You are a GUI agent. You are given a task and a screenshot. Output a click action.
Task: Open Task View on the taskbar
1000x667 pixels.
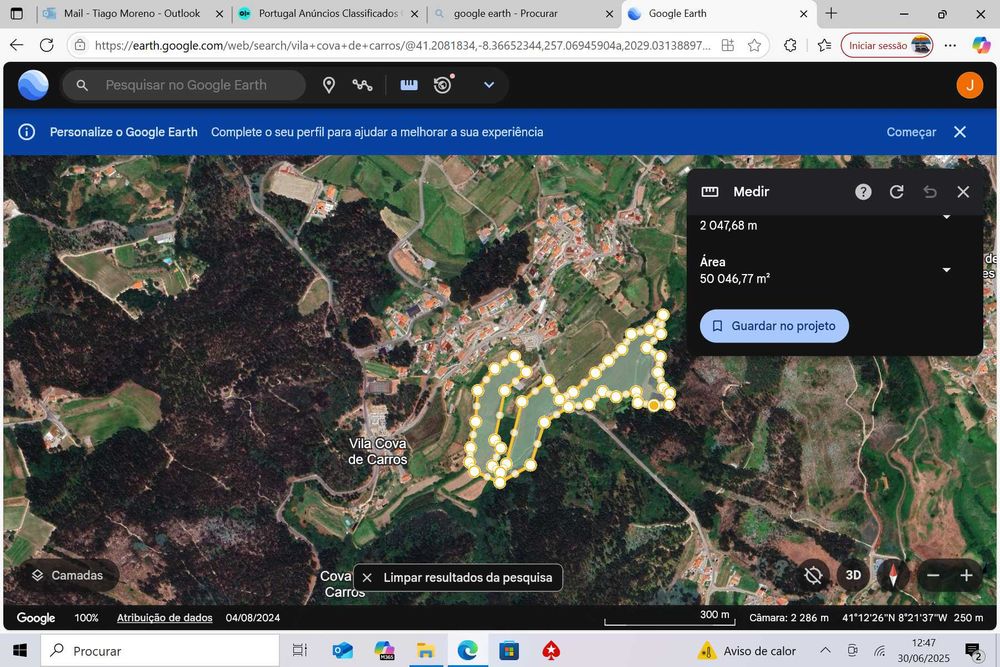(300, 650)
